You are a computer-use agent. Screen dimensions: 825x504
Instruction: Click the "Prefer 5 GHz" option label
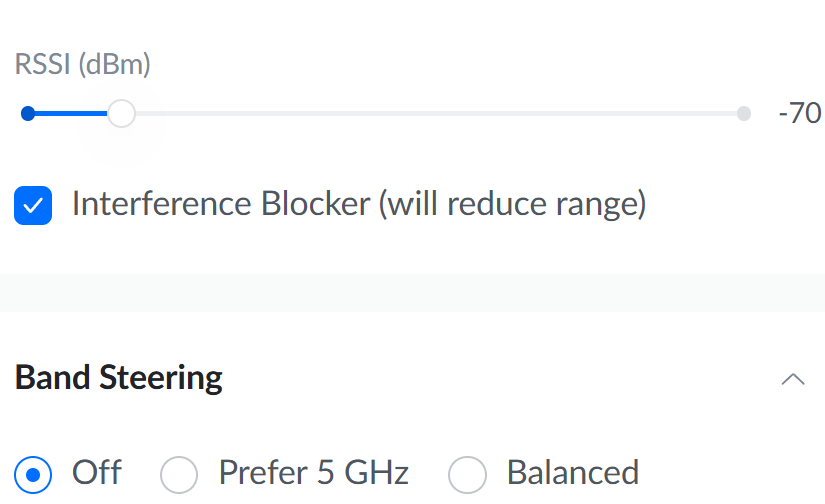(x=313, y=472)
